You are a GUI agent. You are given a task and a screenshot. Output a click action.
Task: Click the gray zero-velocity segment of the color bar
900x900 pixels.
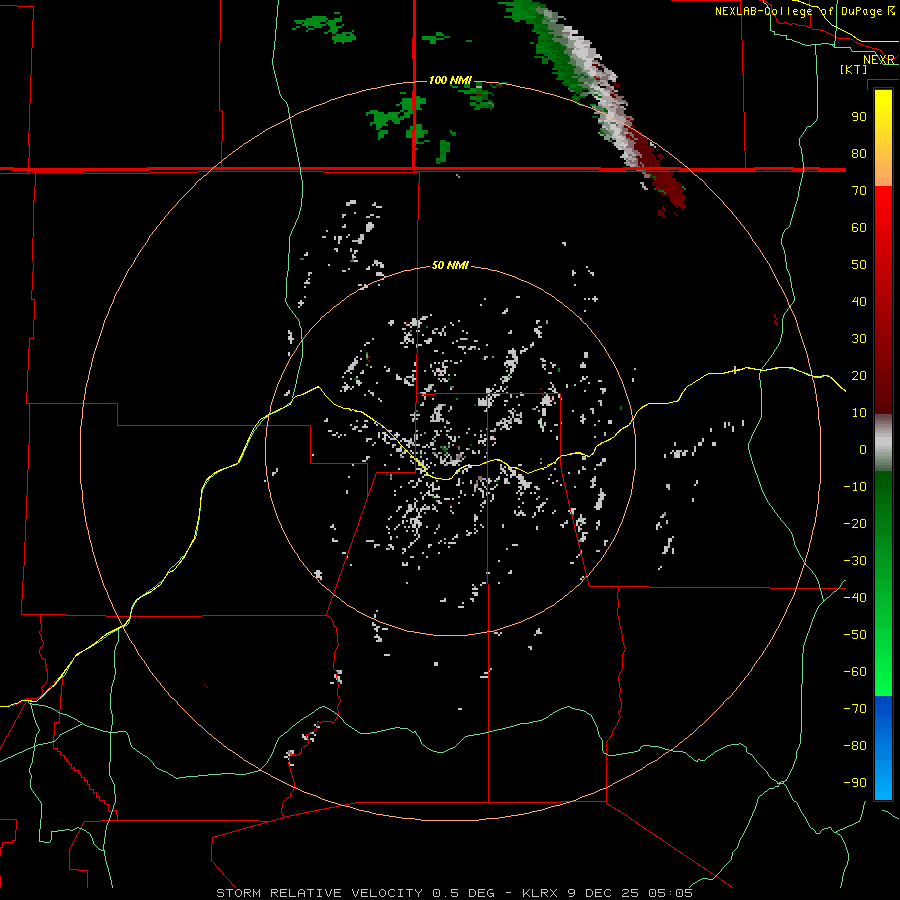883,443
